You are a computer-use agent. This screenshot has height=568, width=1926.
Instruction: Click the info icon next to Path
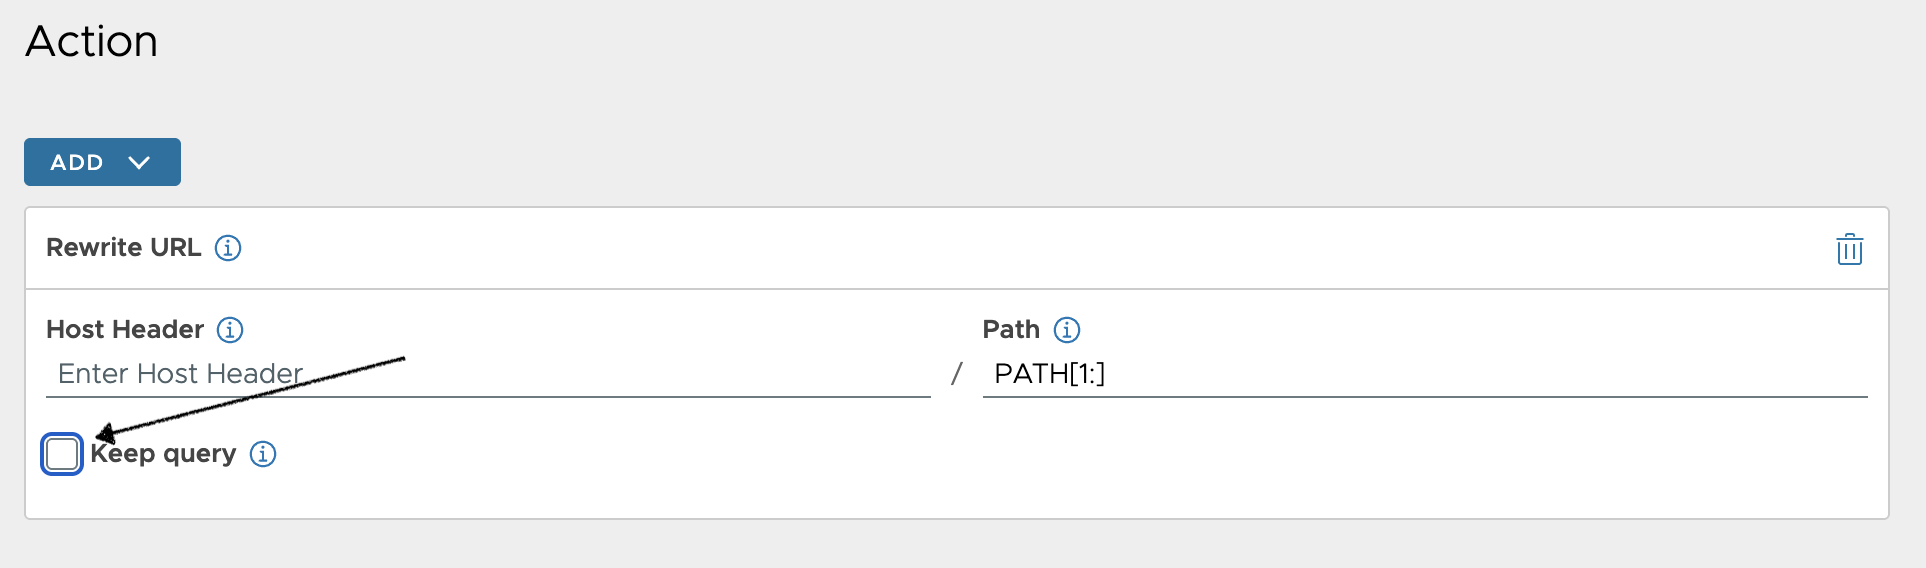1067,330
